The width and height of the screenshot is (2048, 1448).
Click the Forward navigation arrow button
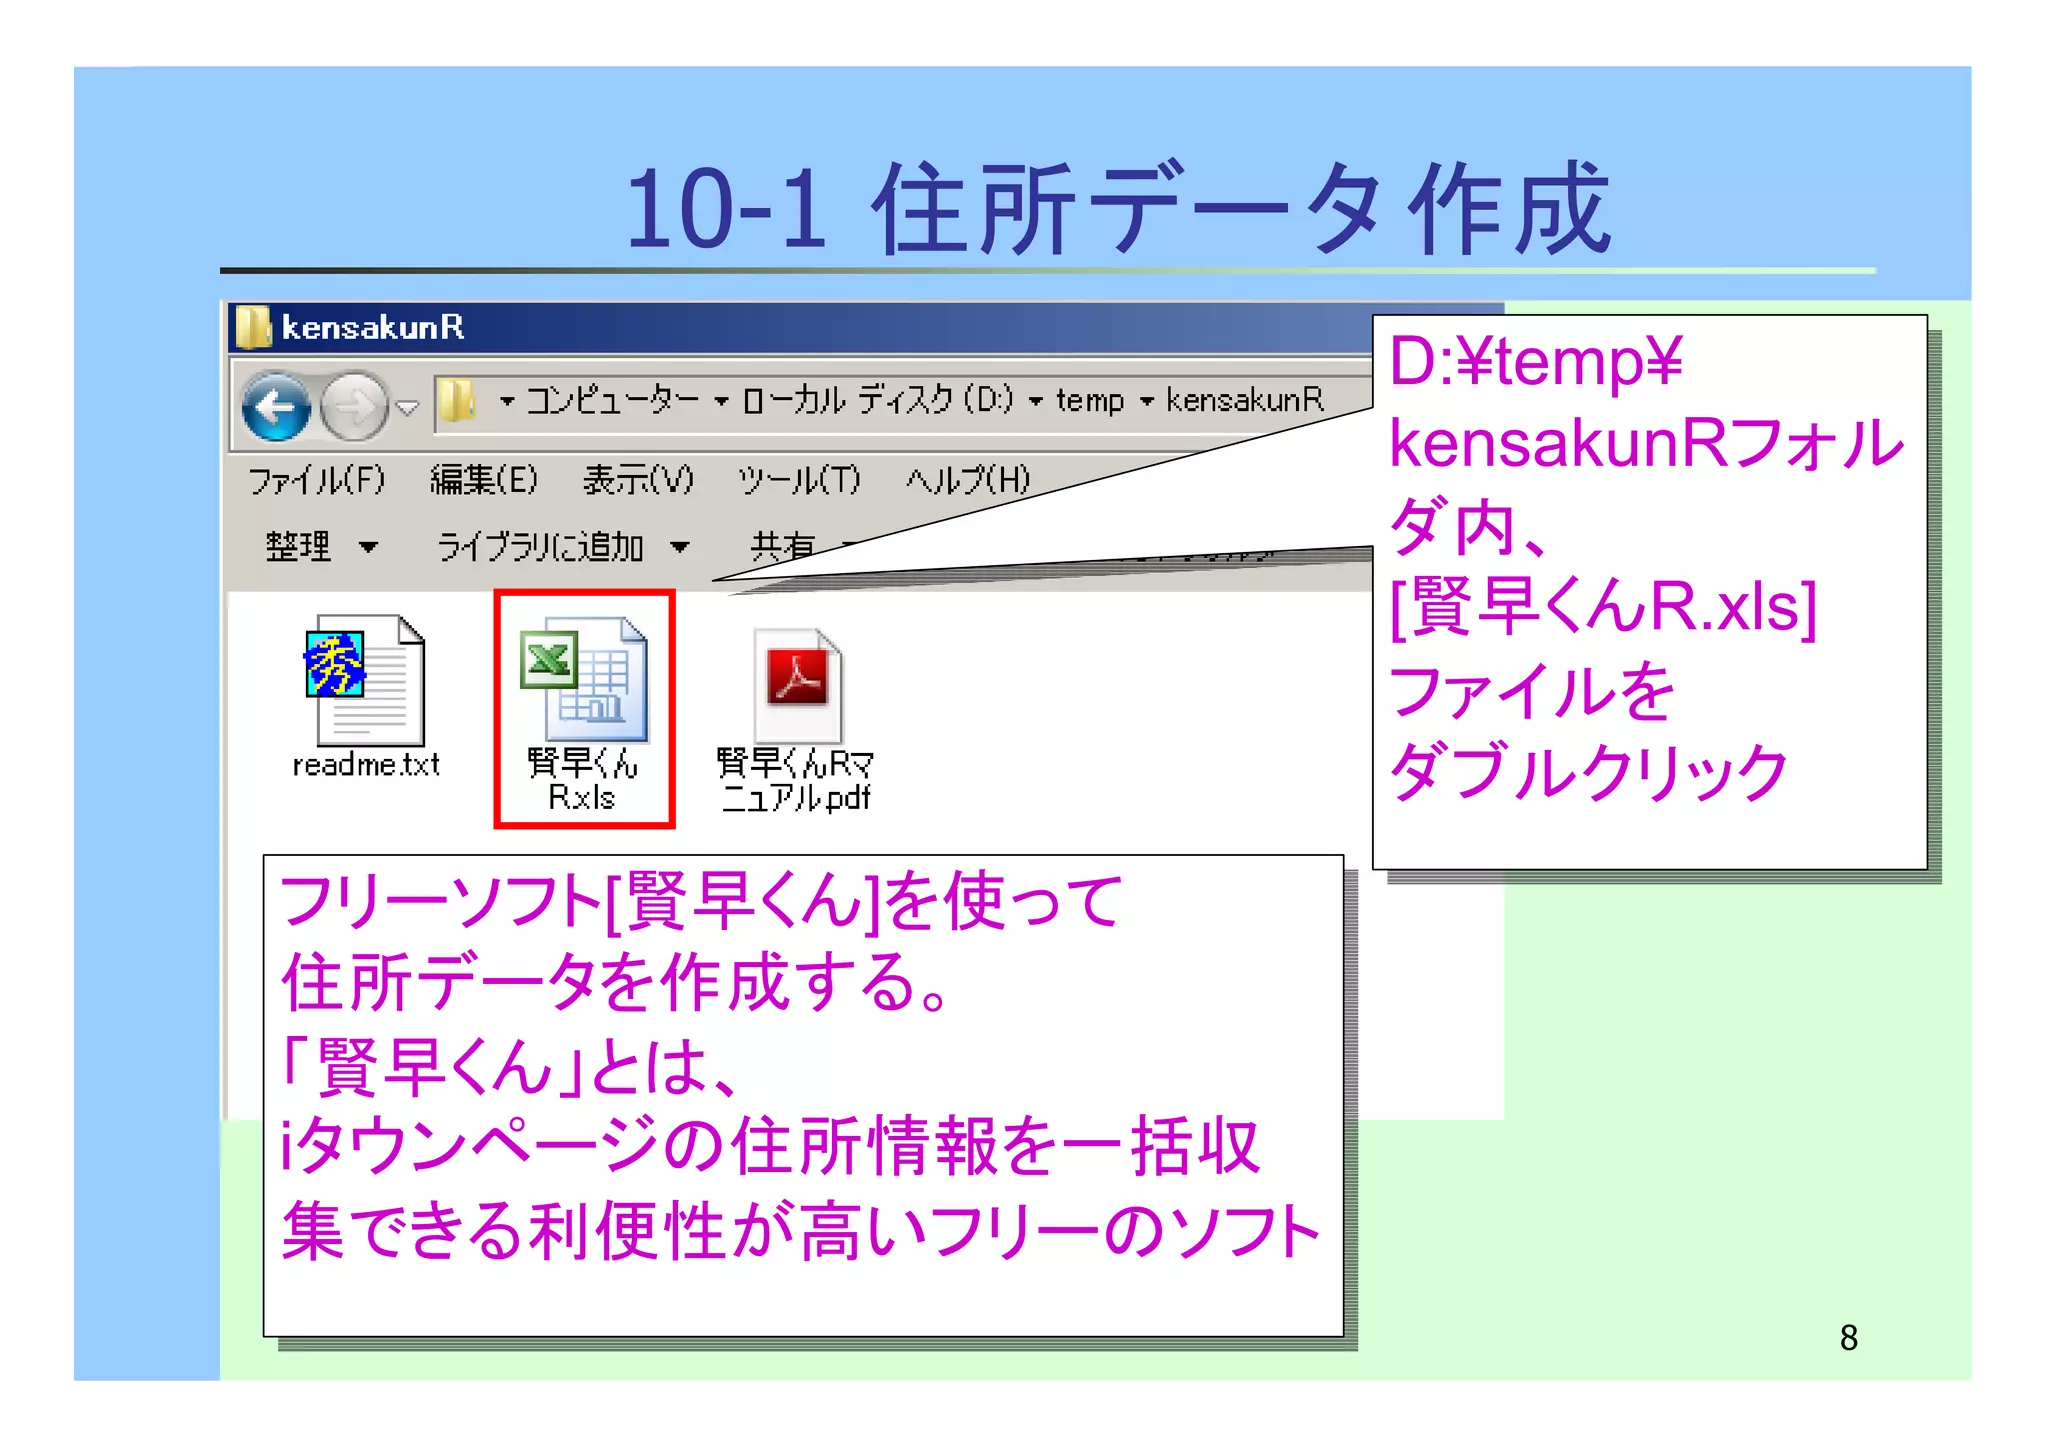click(354, 406)
